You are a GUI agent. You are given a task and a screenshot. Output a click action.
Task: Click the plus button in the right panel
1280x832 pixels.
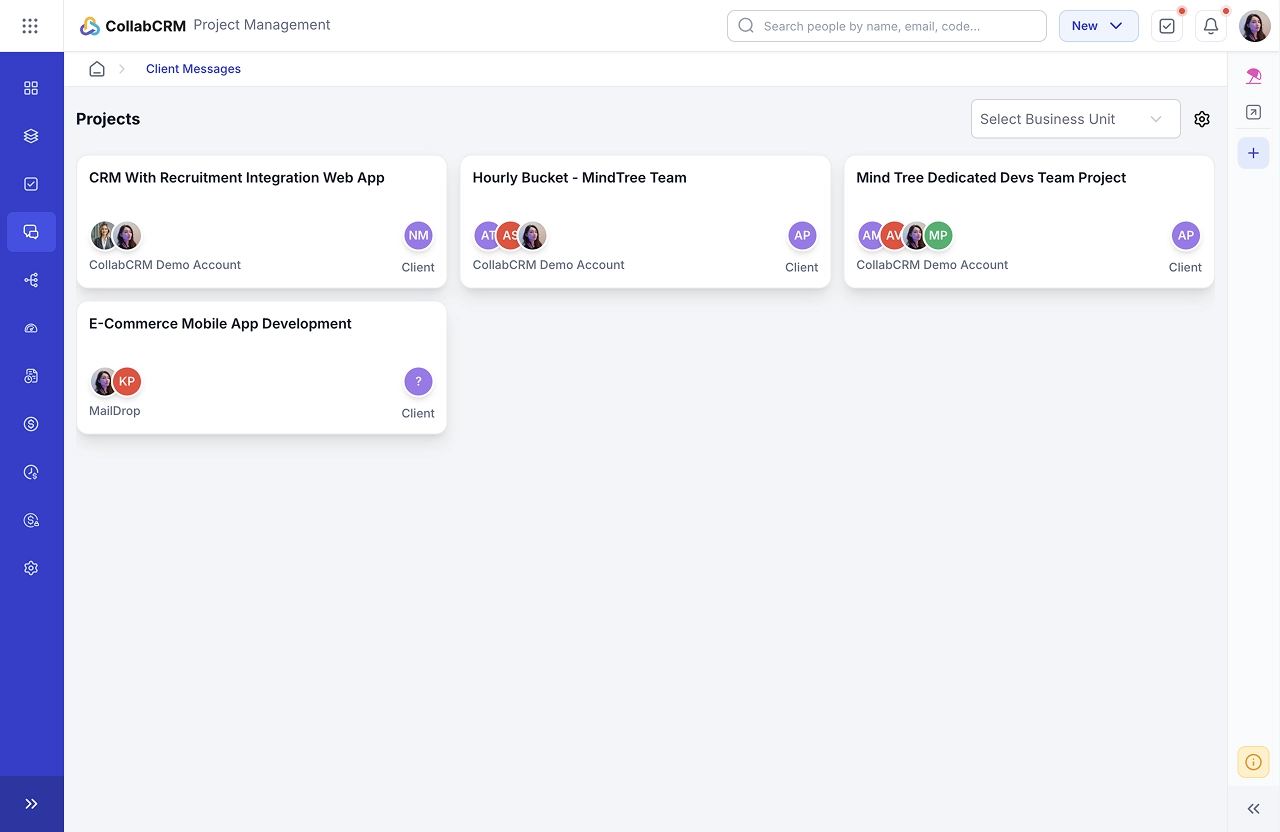1254,153
